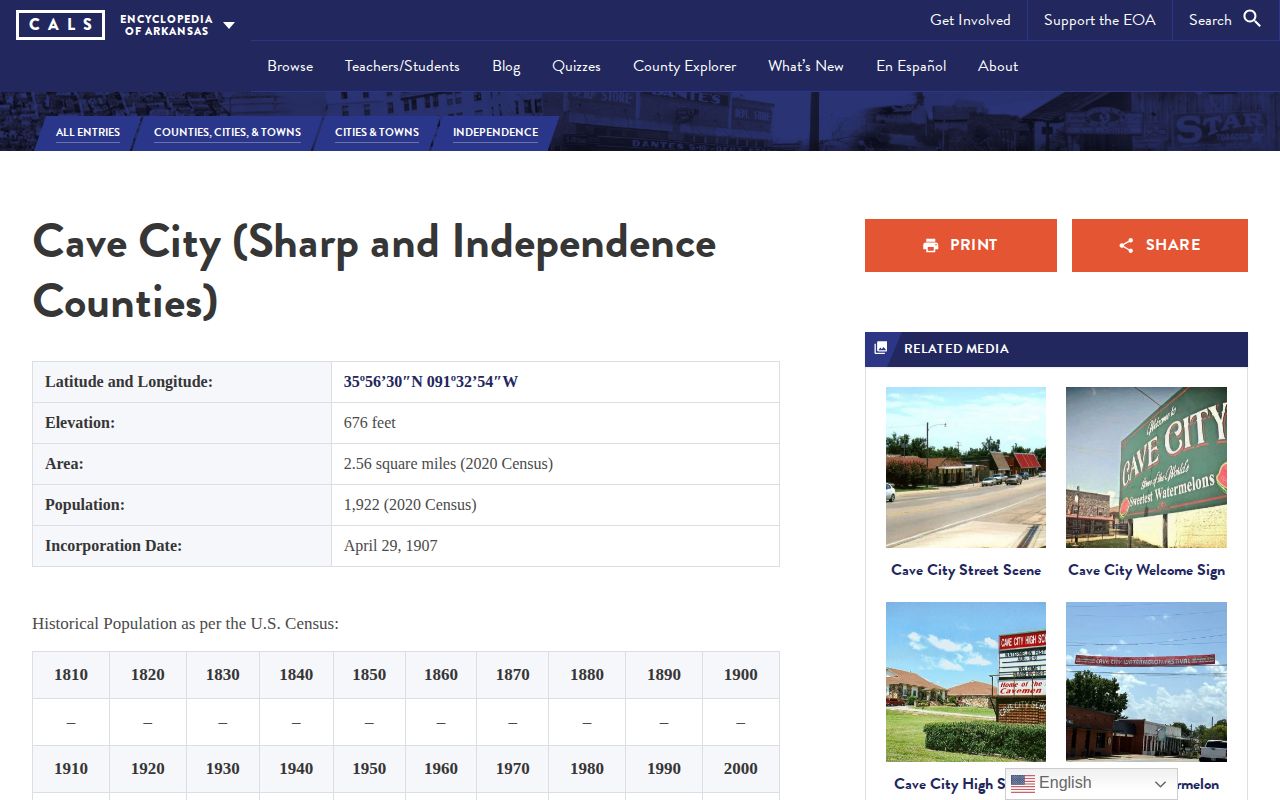Click the share icon in Share button
This screenshot has height=800, width=1280.
click(1126, 245)
